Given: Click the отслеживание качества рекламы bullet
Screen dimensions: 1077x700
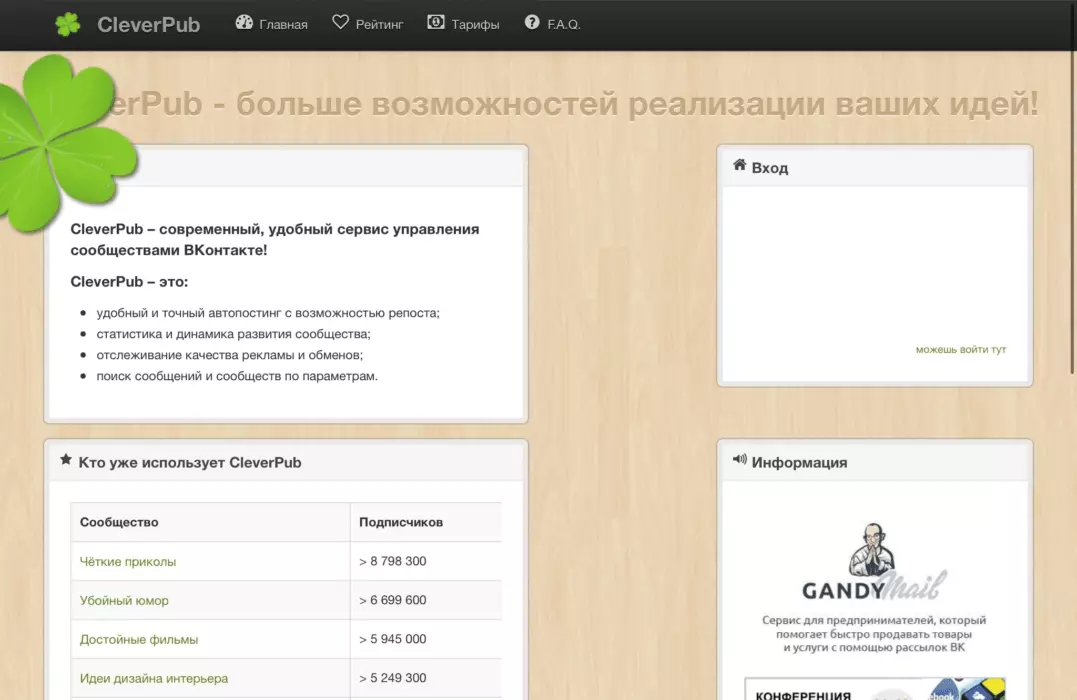Looking at the screenshot, I should pos(229,355).
